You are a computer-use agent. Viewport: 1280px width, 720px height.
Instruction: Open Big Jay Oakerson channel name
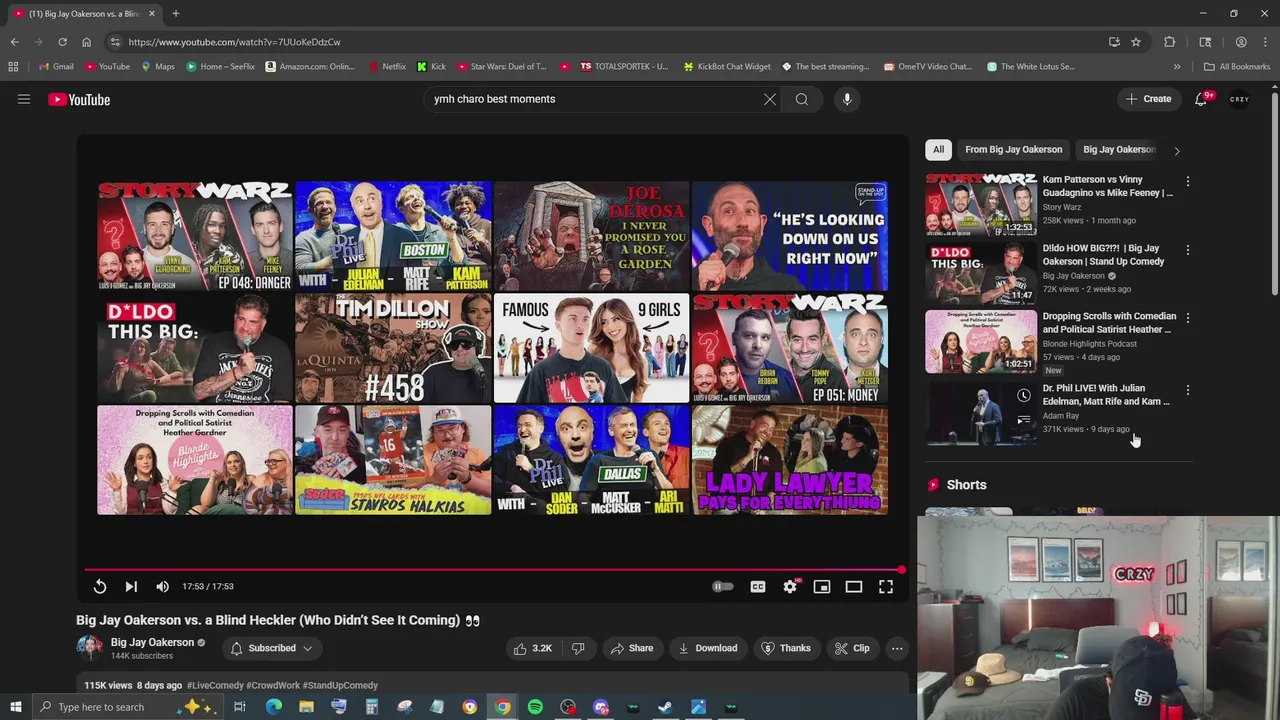click(x=152, y=642)
